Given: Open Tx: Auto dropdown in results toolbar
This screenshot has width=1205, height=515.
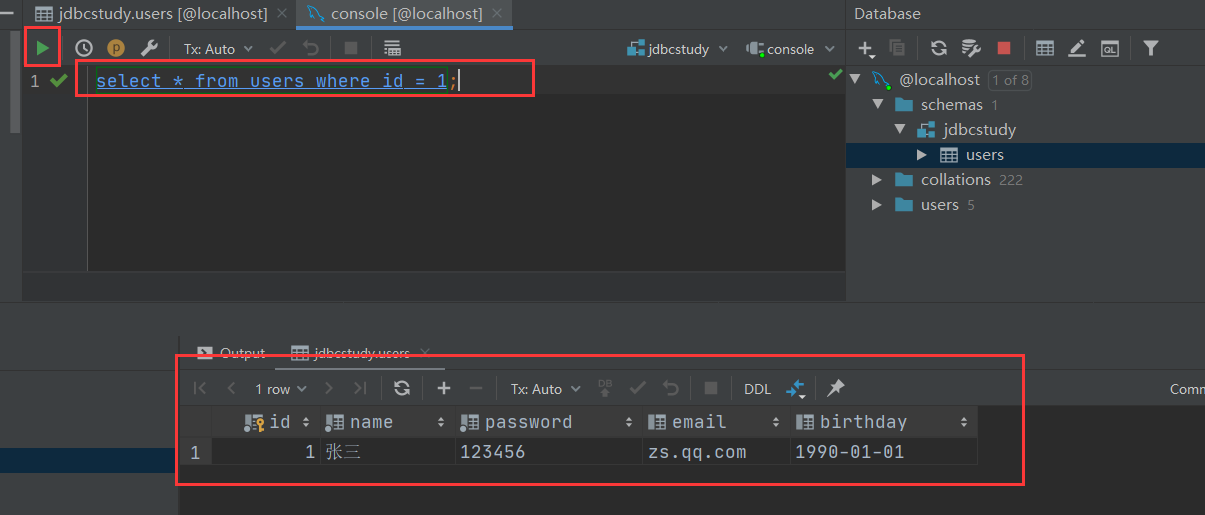Looking at the screenshot, I should [x=545, y=388].
